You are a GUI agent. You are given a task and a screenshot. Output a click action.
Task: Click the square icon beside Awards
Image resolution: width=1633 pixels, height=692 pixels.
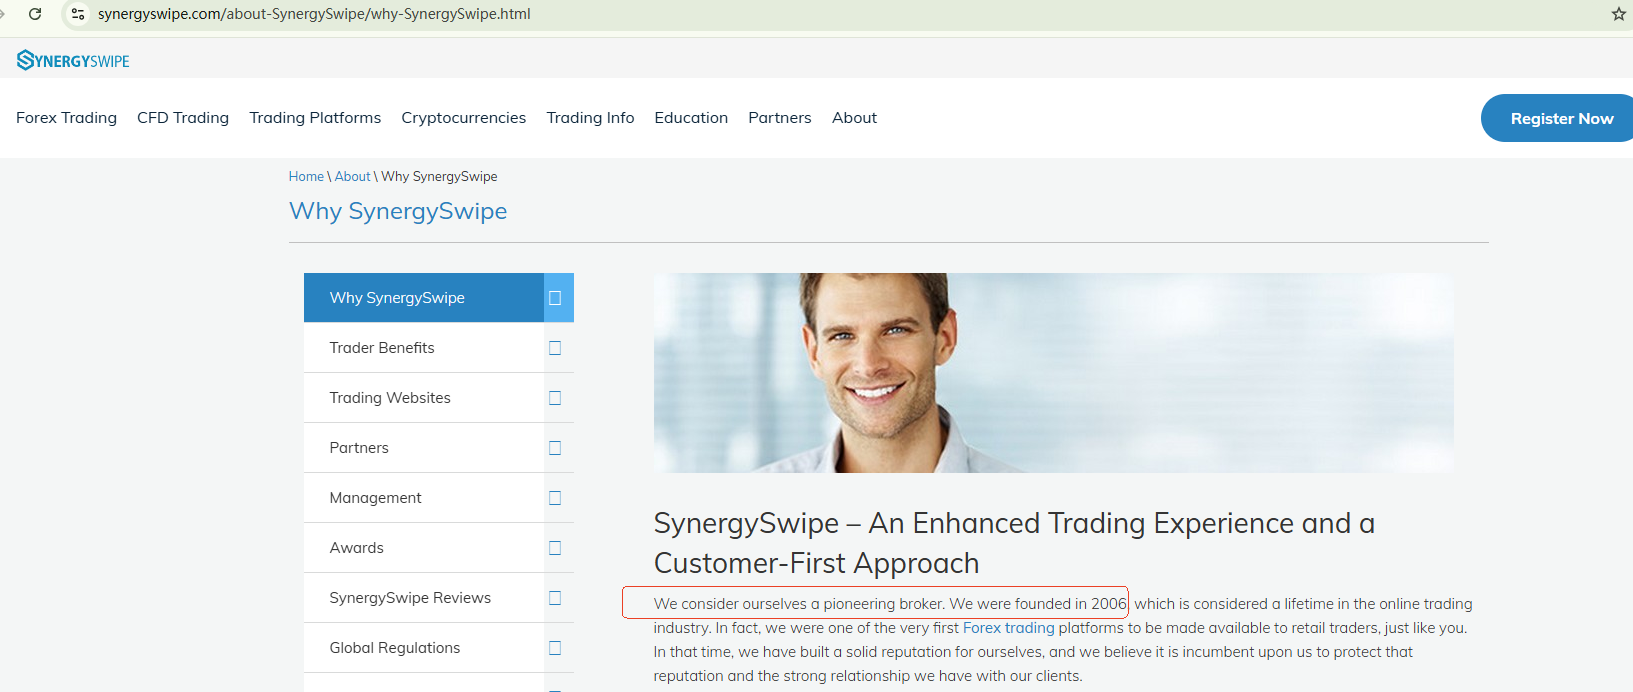click(555, 548)
